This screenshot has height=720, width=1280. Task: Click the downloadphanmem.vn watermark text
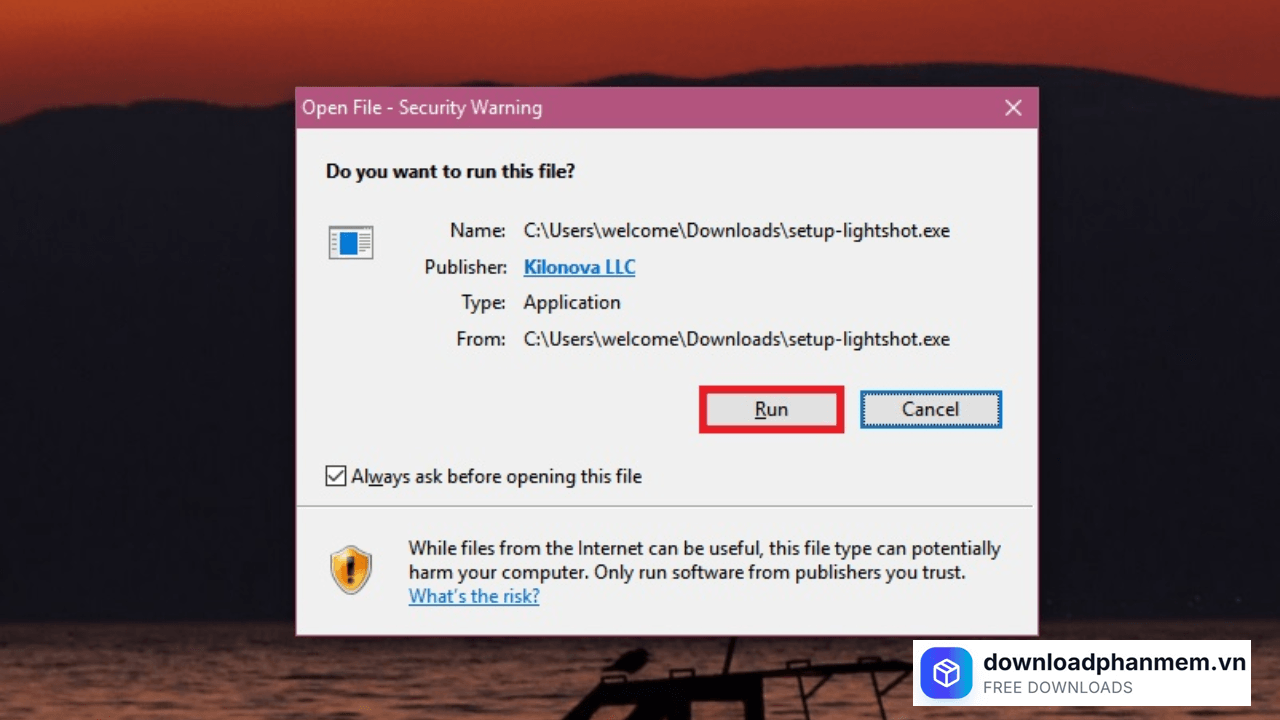(x=1115, y=662)
